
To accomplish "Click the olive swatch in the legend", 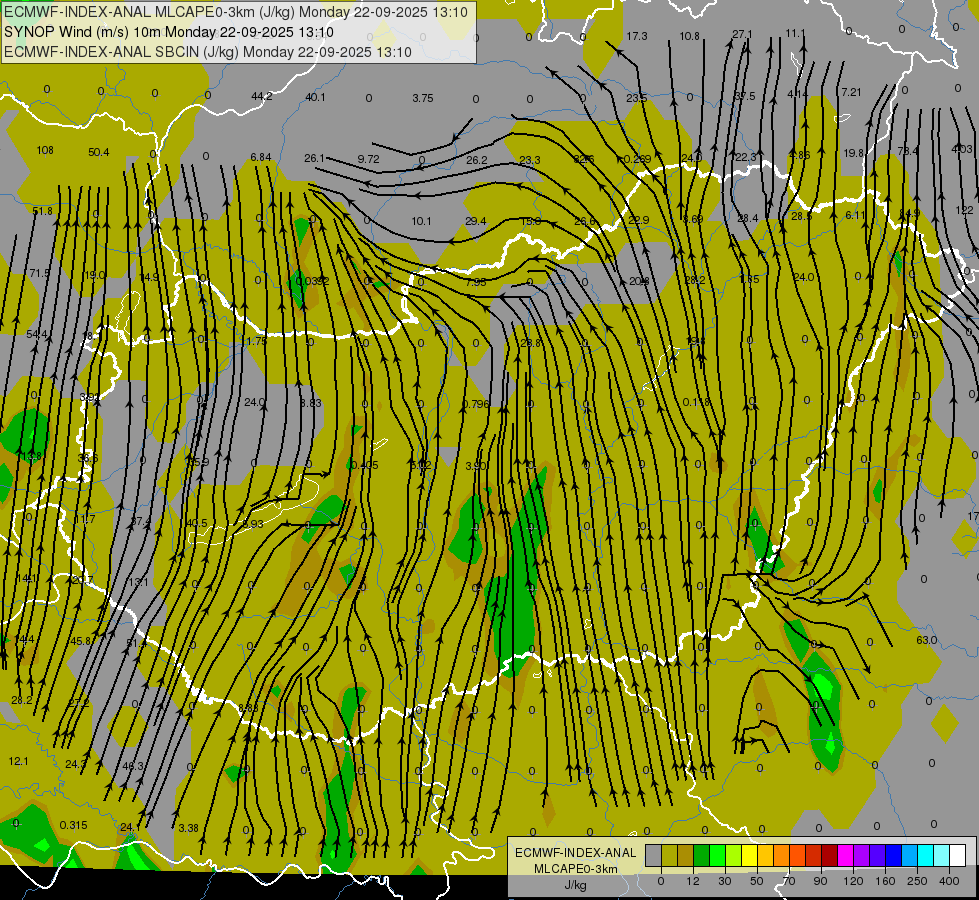I will click(x=669, y=855).
